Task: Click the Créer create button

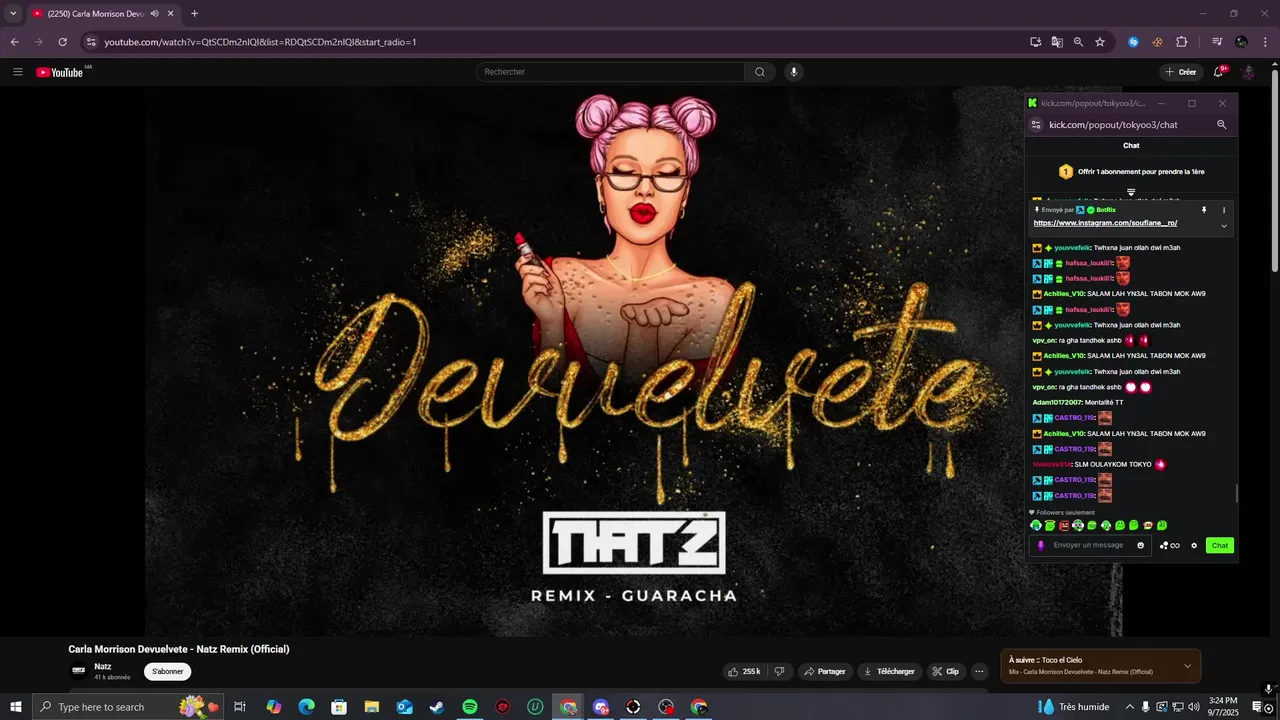Action: coord(1180,72)
